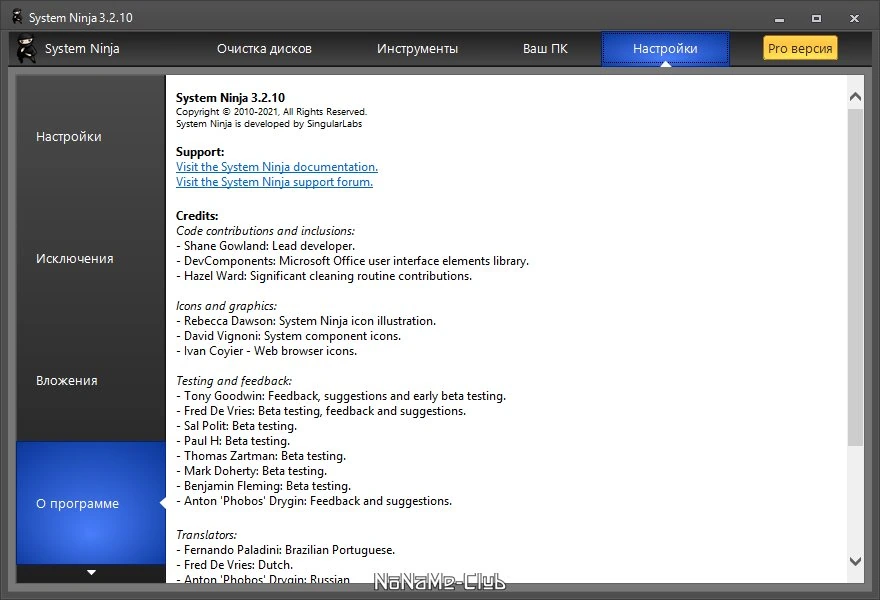This screenshot has height=600, width=880.
Task: Visit the System Ninja documentation link
Action: tap(277, 167)
